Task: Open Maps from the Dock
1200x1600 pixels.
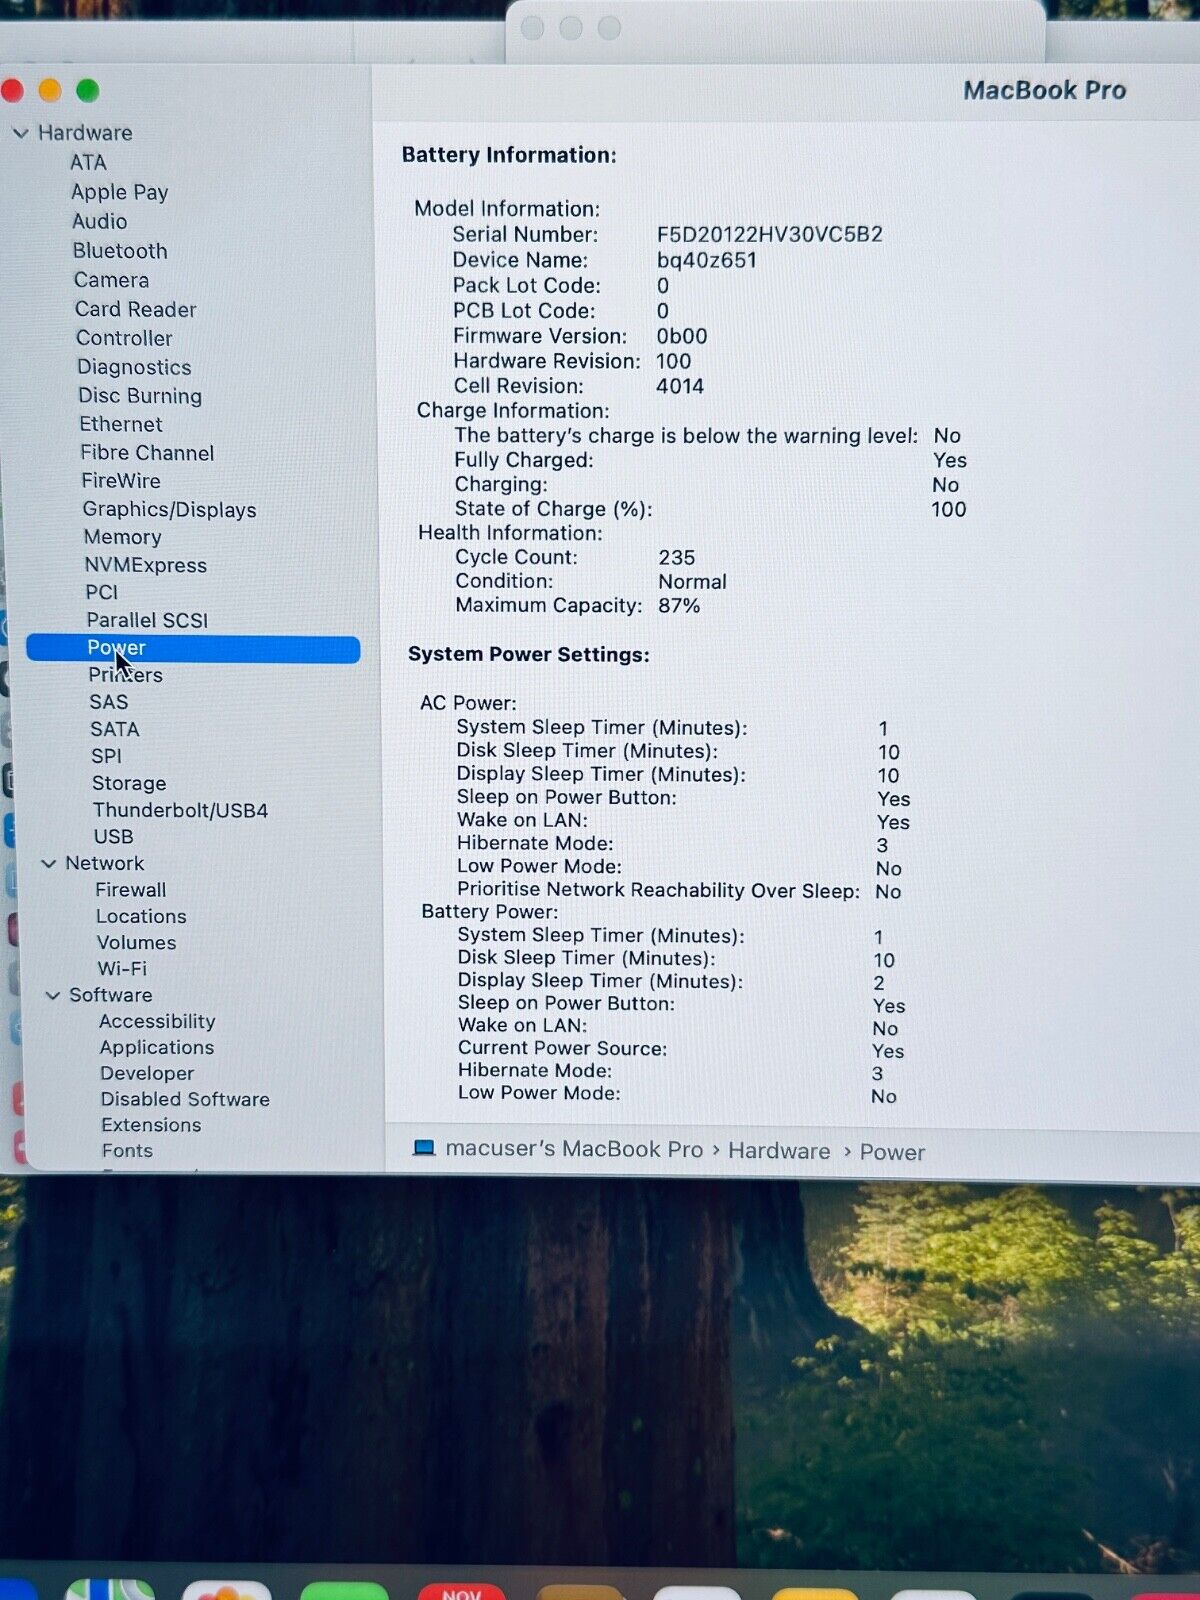Action: click(x=110, y=1590)
